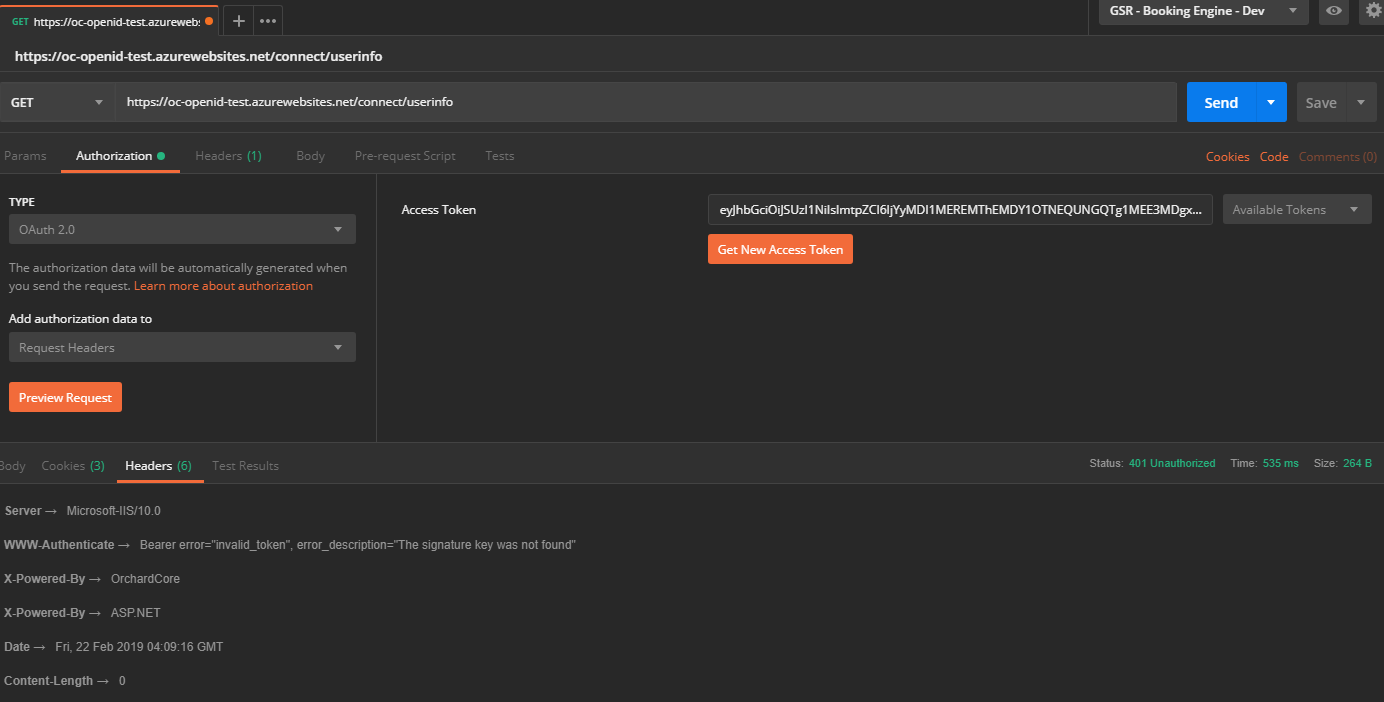Viewport: 1384px width, 702px height.
Task: Click Get New Access Token
Action: tap(780, 249)
